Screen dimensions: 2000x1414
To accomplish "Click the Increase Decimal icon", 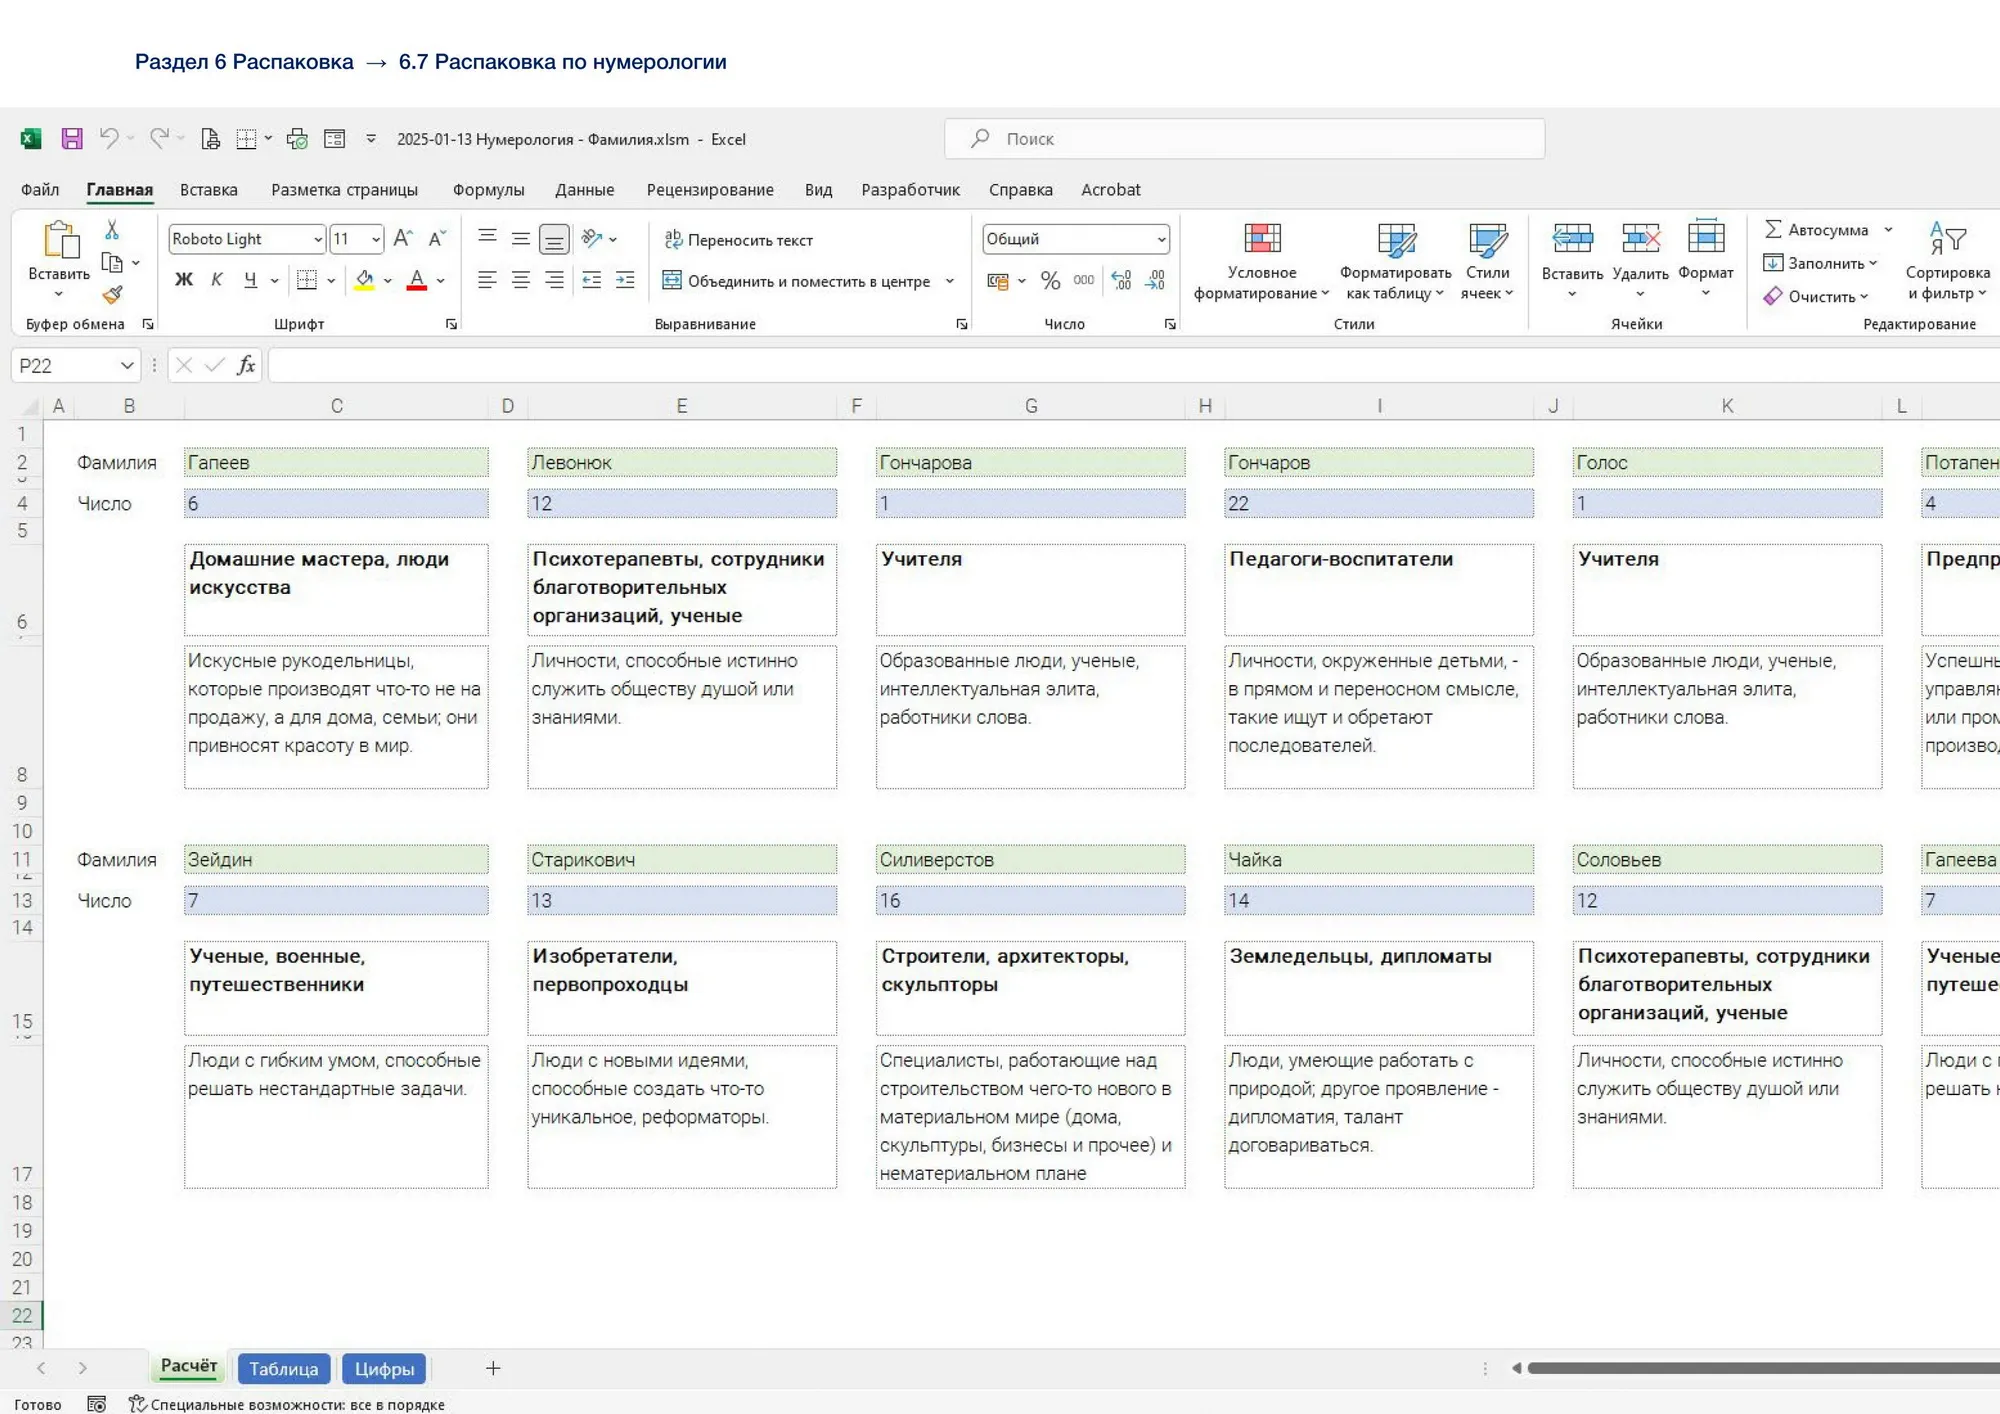I will 1121,281.
